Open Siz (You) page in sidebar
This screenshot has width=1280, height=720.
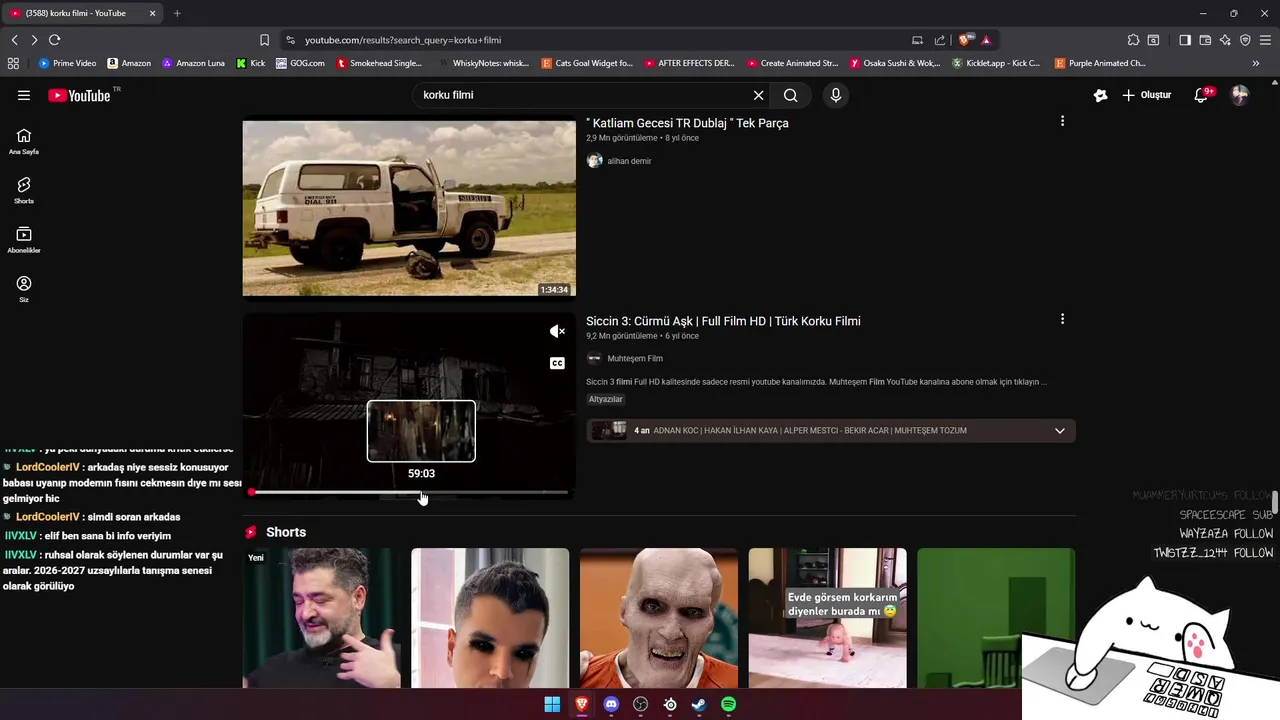[24, 289]
